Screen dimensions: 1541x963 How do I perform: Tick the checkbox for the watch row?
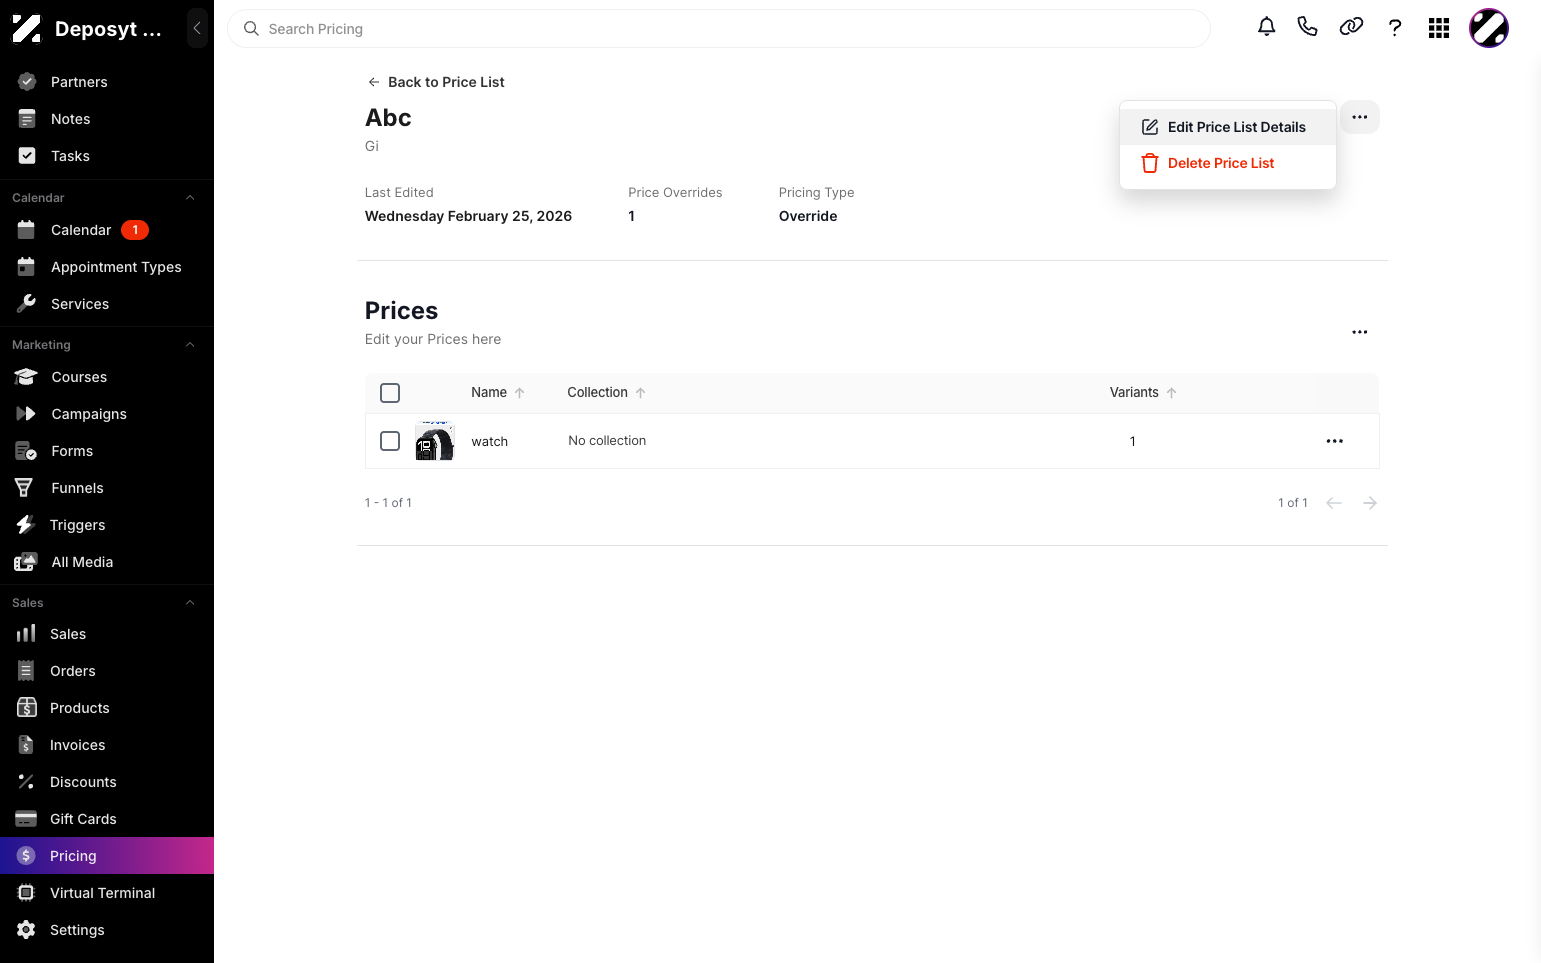coord(390,441)
